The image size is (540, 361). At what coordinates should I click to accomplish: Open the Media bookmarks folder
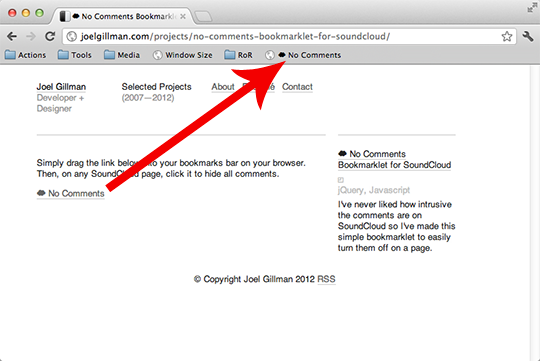122,55
